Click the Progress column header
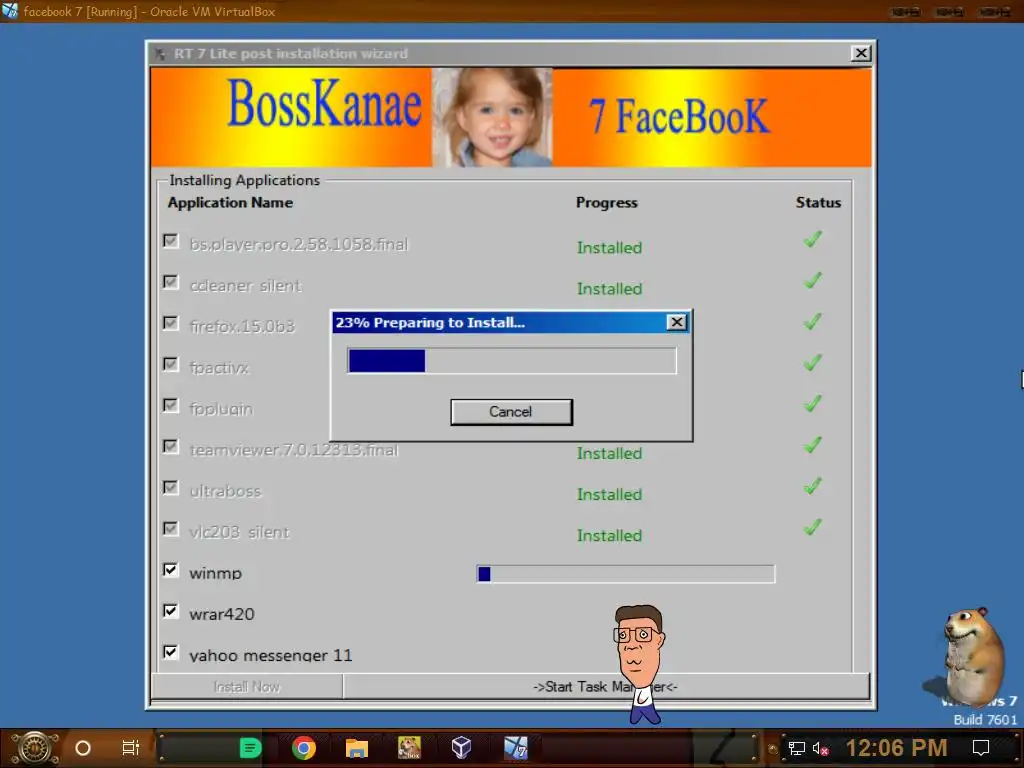This screenshot has height=768, width=1024. [607, 202]
